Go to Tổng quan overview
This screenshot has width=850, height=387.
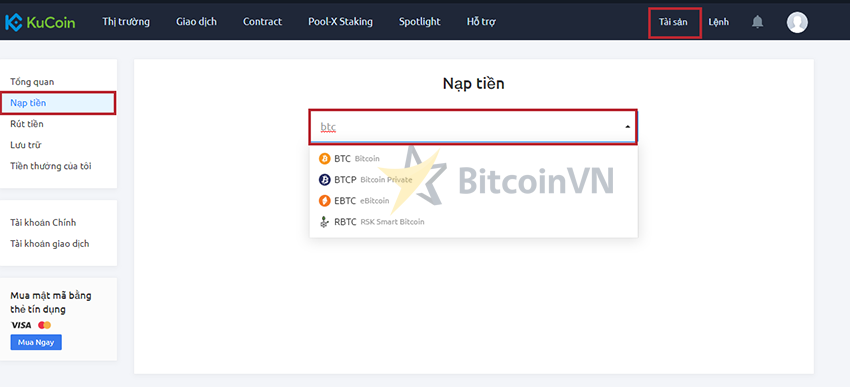(x=32, y=82)
